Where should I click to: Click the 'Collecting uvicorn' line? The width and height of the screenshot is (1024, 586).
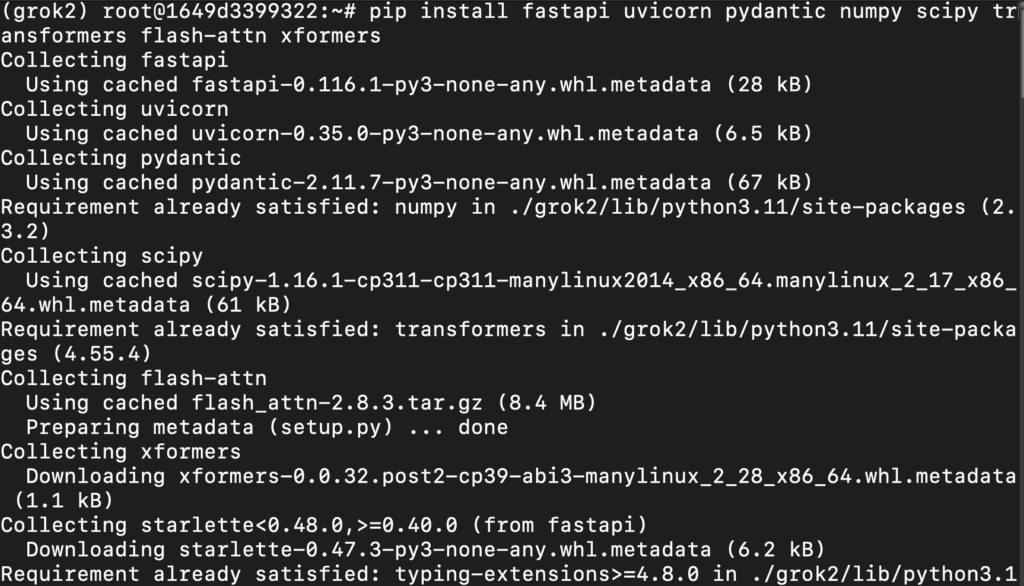pyautogui.click(x=114, y=109)
